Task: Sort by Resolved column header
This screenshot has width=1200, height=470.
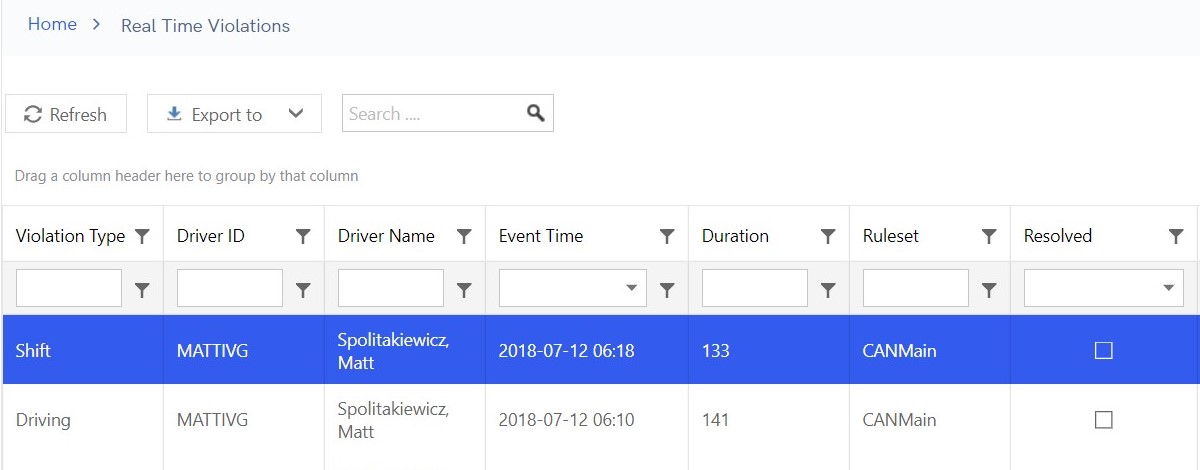Action: click(1058, 236)
